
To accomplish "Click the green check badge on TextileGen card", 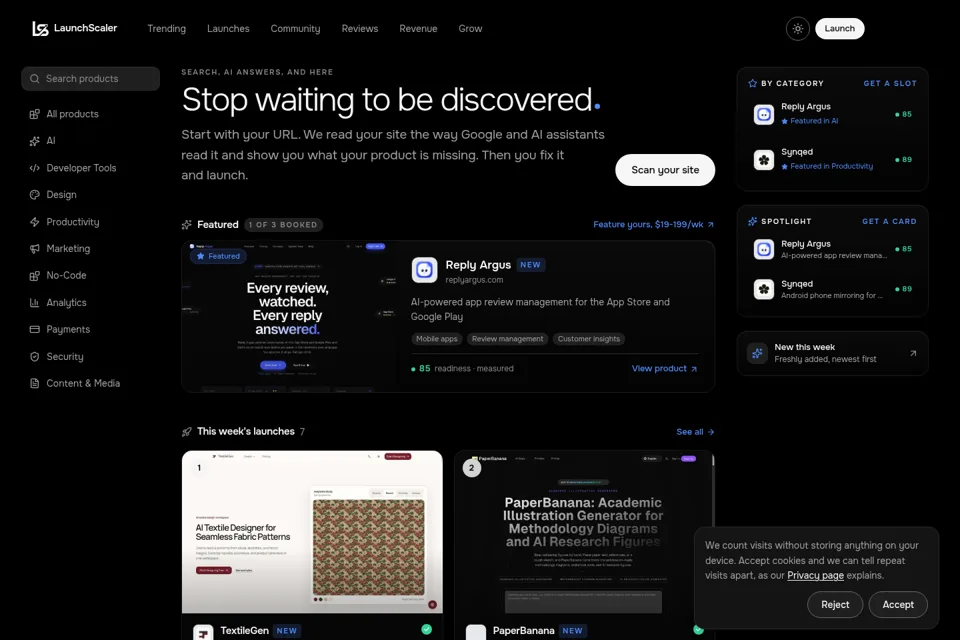I will pos(427,629).
